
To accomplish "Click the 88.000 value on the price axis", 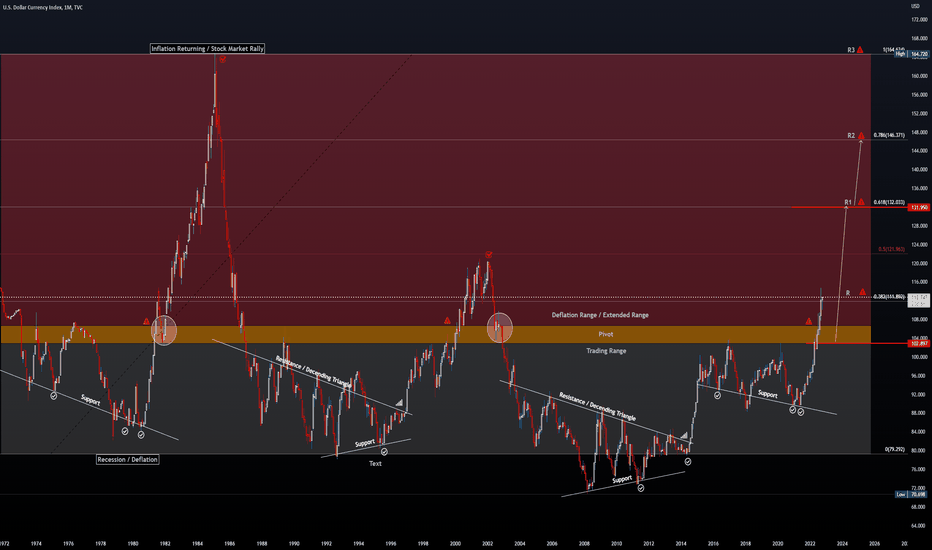I will [x=920, y=413].
